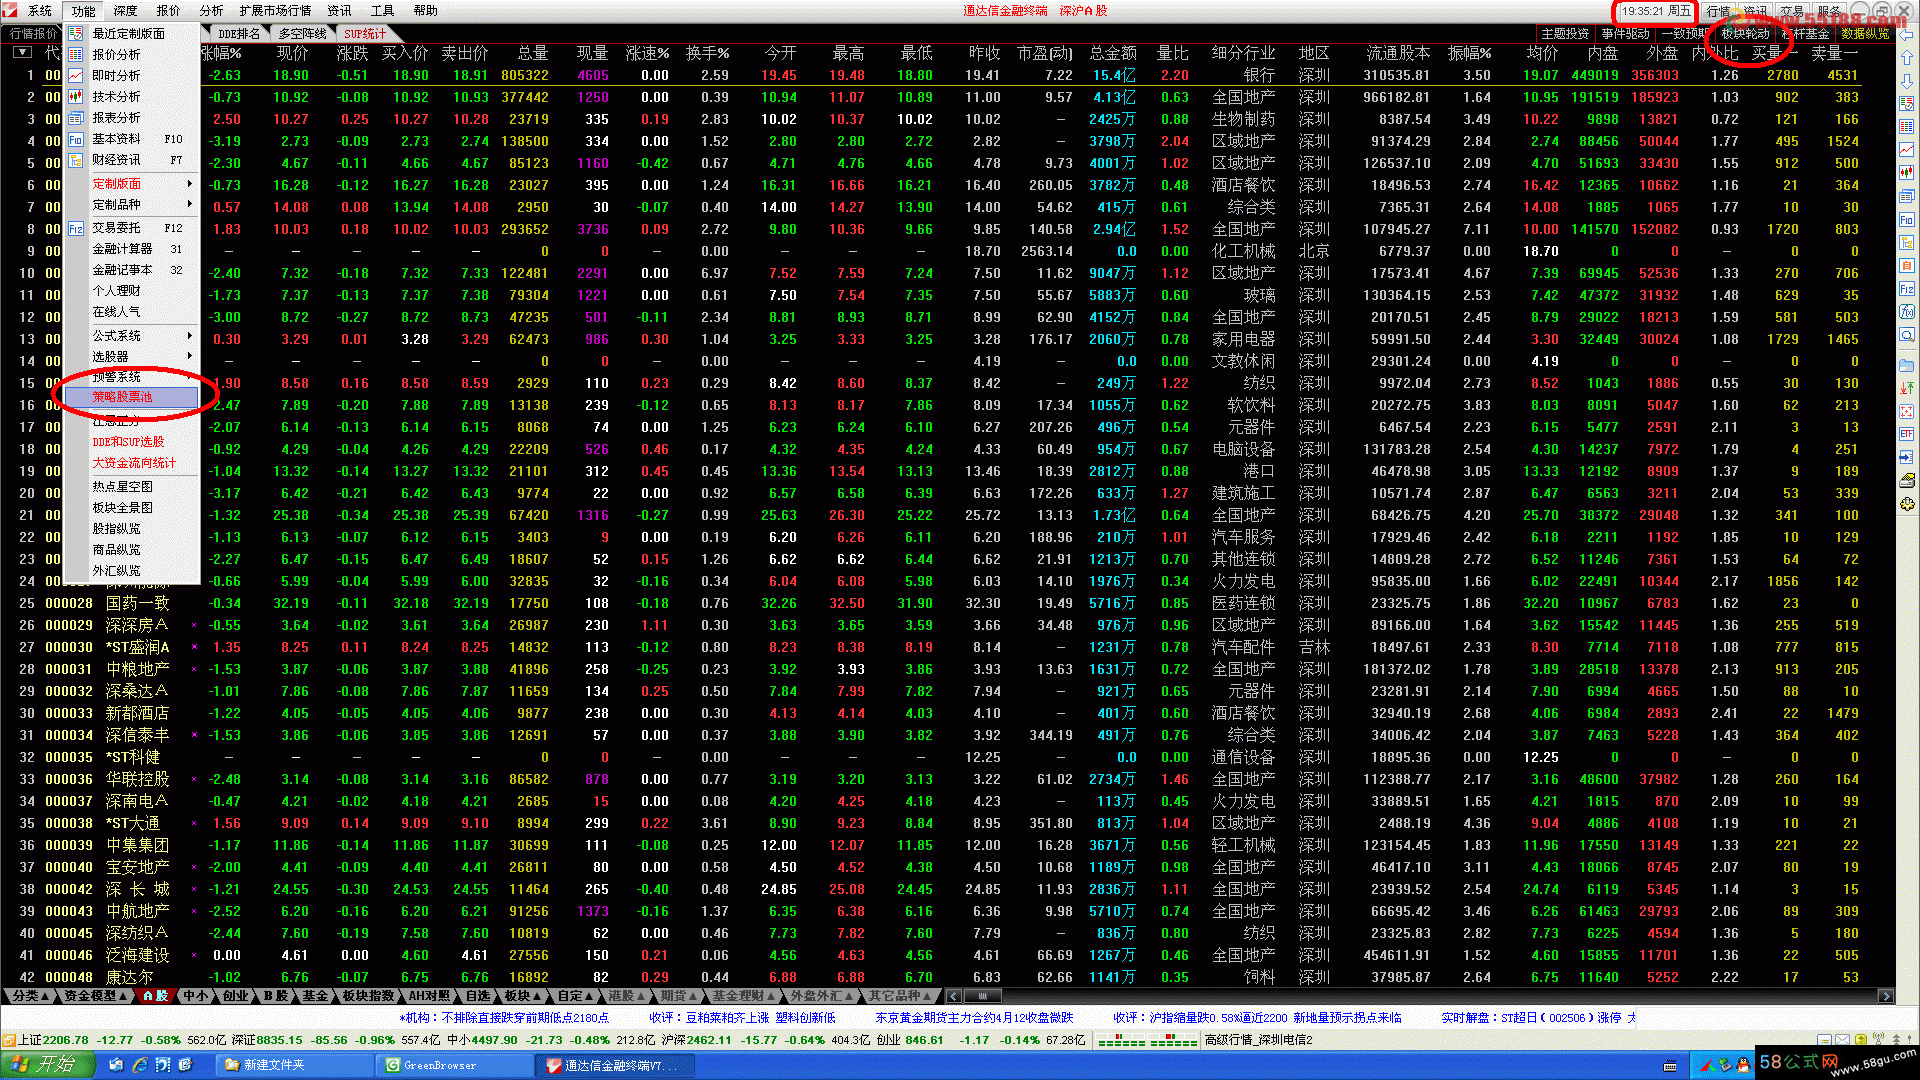Open the 板块 dropdown tab at bottom
The height and width of the screenshot is (1080, 1920).
coord(521,996)
